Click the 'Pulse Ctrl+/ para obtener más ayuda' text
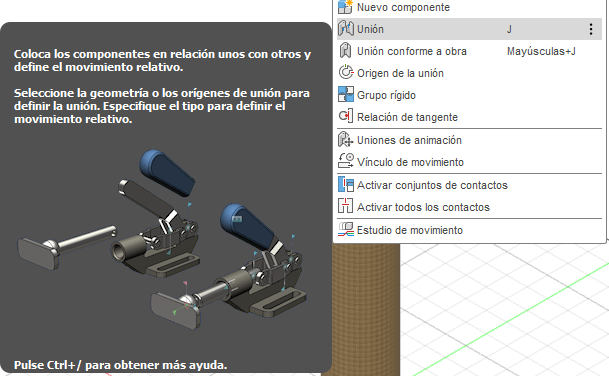609x376 pixels. tap(120, 365)
